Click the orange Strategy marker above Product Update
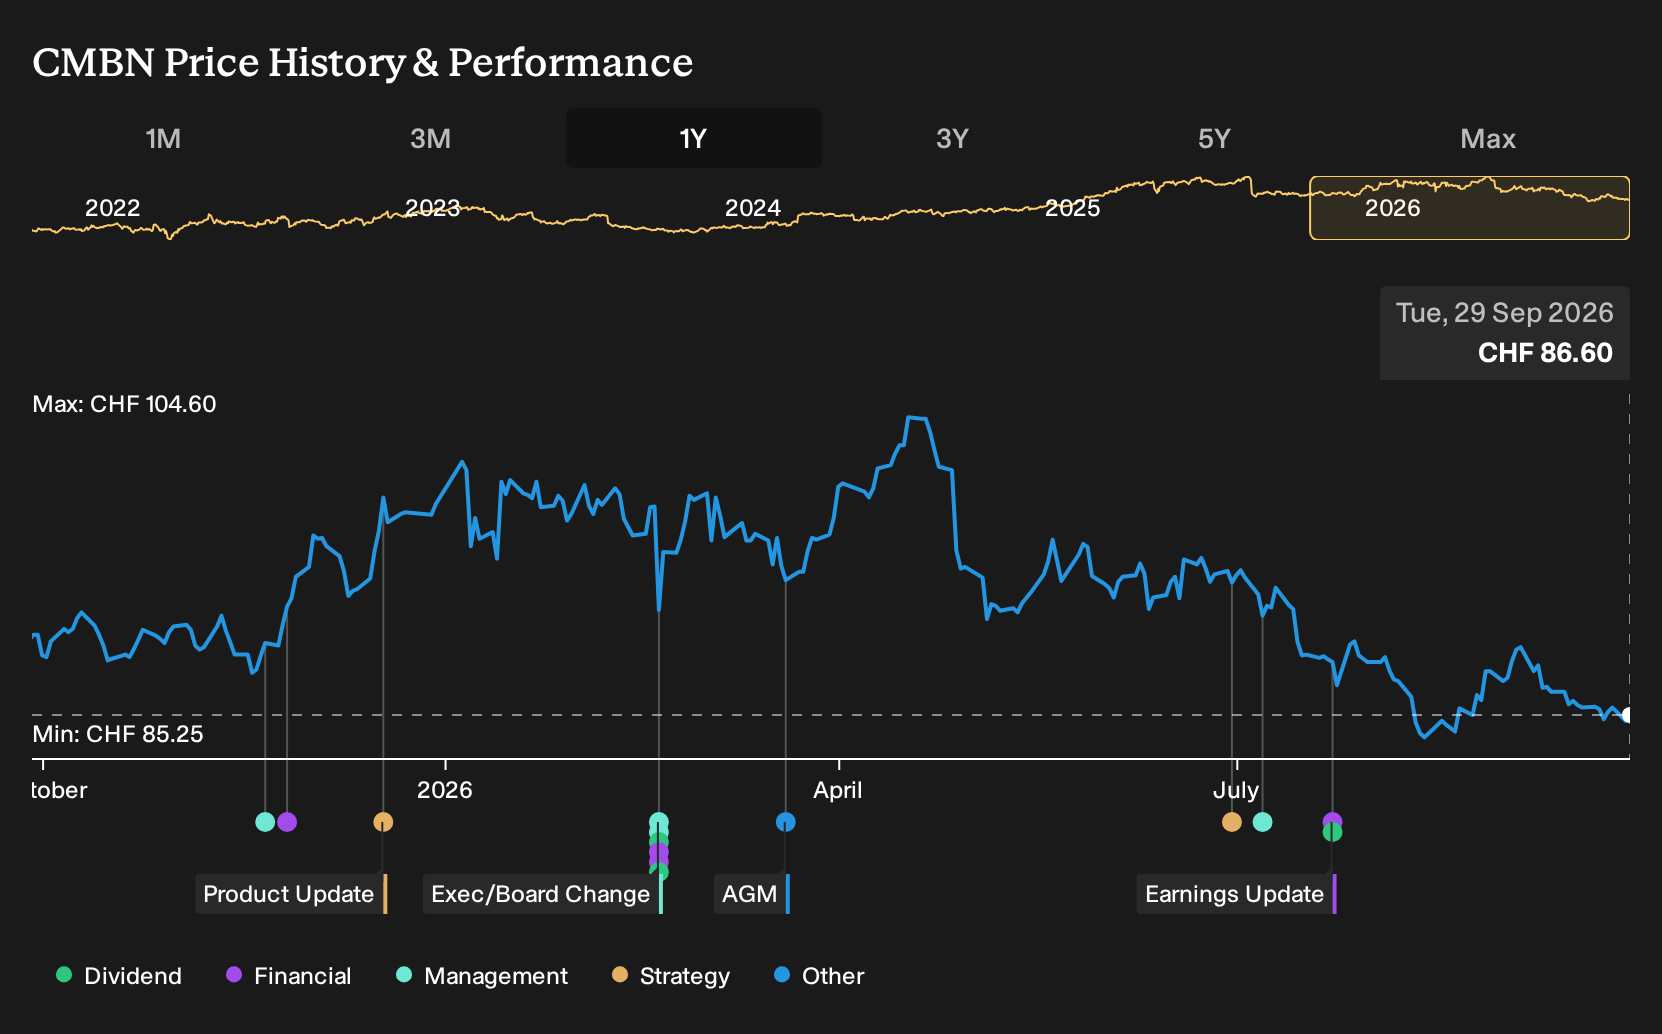Viewport: 1662px width, 1034px height. pyautogui.click(x=383, y=822)
